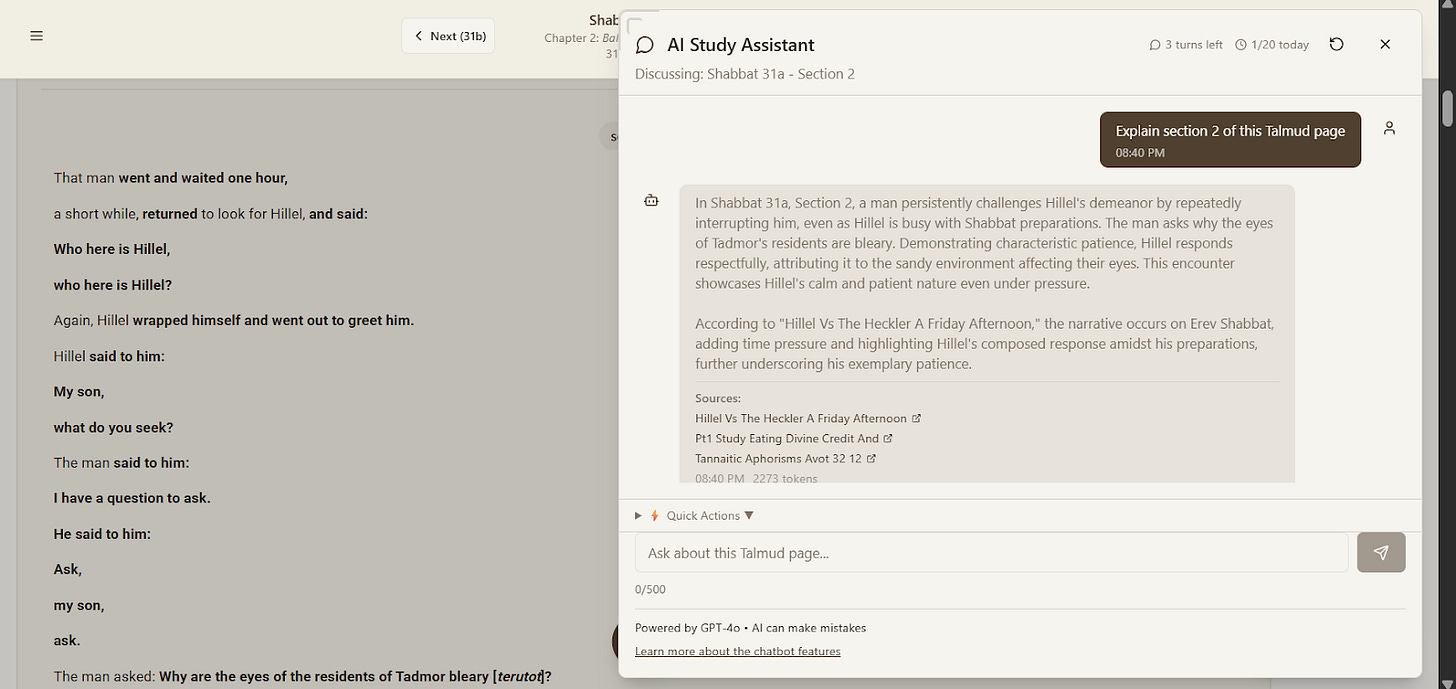The height and width of the screenshot is (689, 1456).
Task: Send the message with paper plane button
Action: point(1381,553)
